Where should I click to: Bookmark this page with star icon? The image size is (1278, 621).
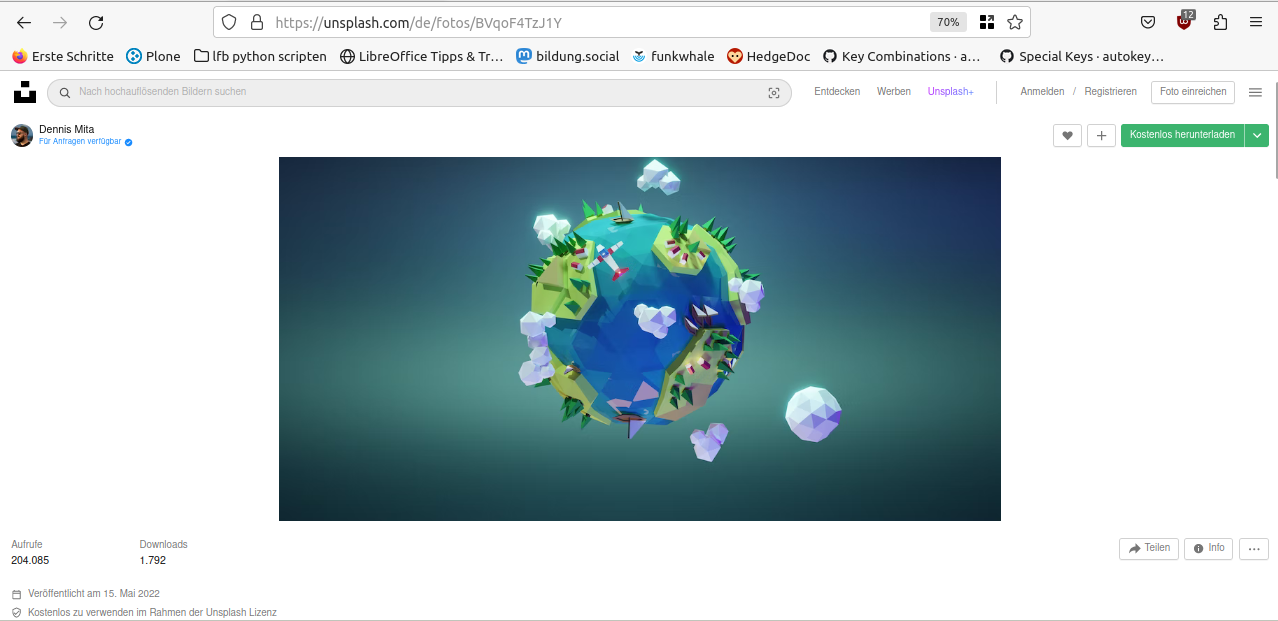point(1015,22)
